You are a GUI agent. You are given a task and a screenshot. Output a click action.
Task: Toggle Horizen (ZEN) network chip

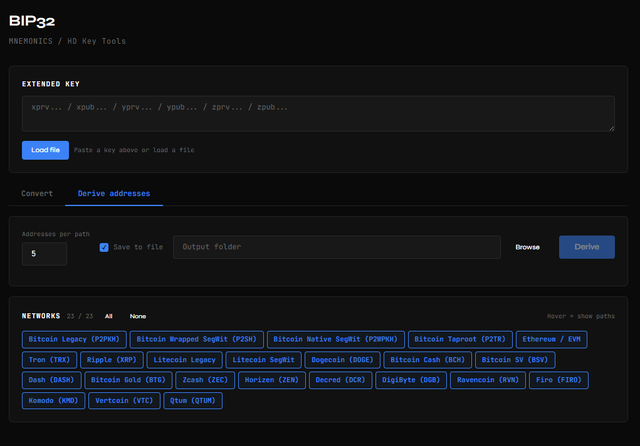(272, 380)
